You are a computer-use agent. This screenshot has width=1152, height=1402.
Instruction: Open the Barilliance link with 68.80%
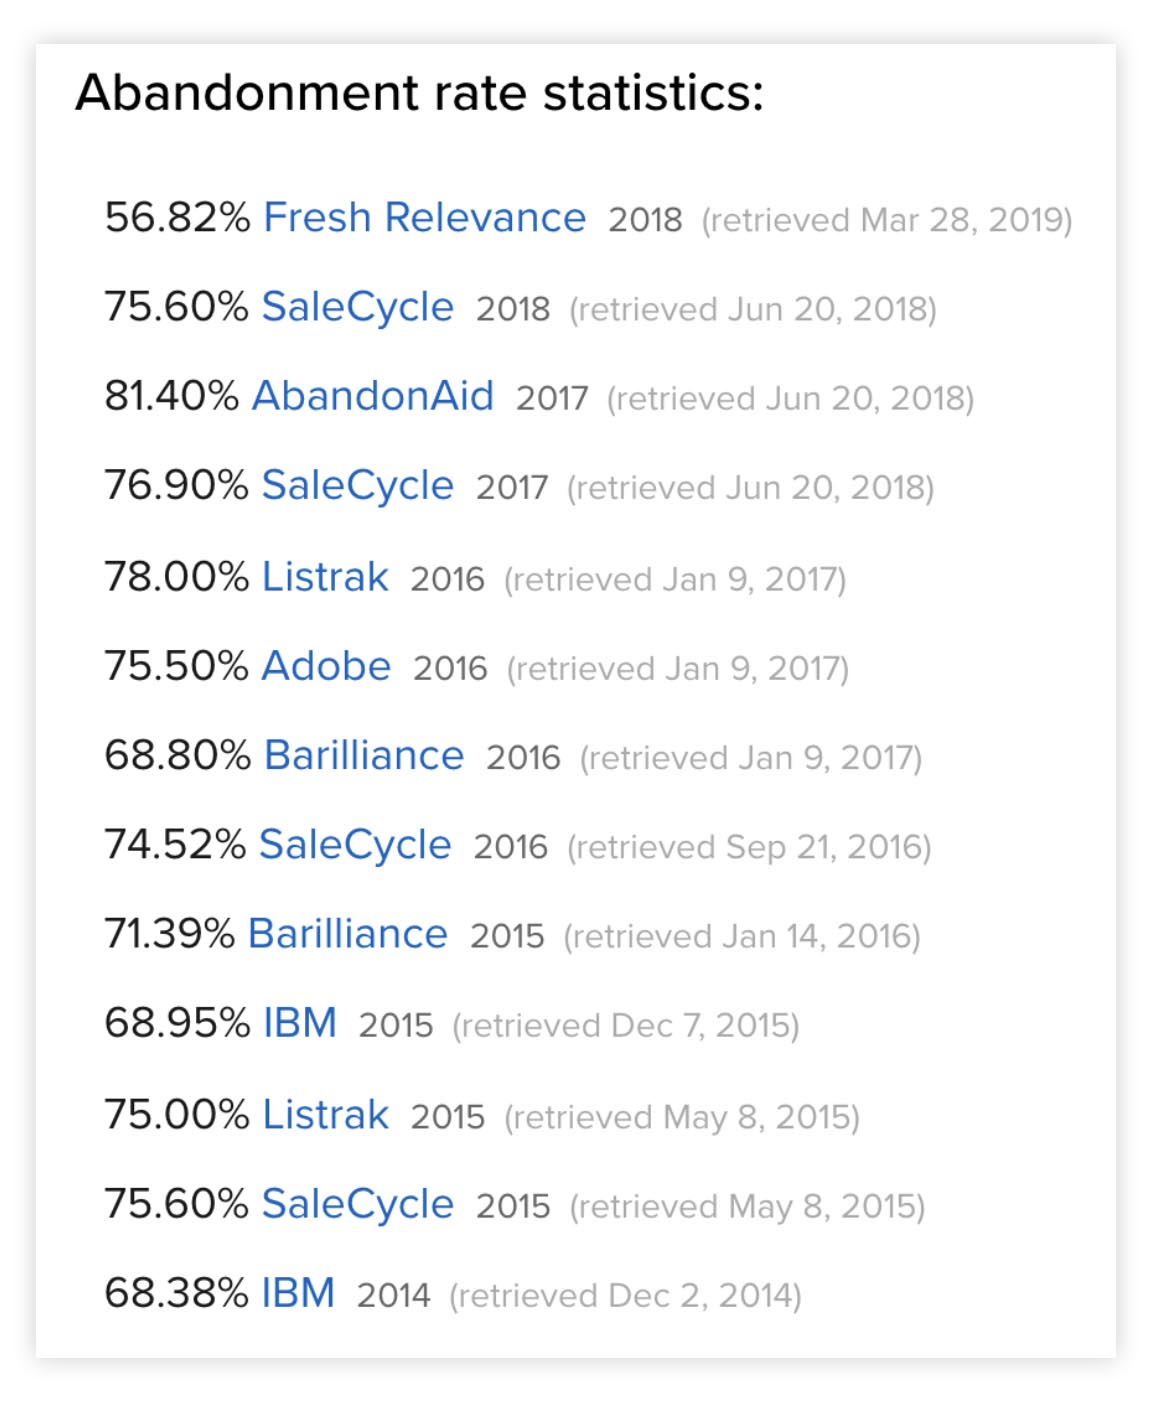[x=364, y=756]
